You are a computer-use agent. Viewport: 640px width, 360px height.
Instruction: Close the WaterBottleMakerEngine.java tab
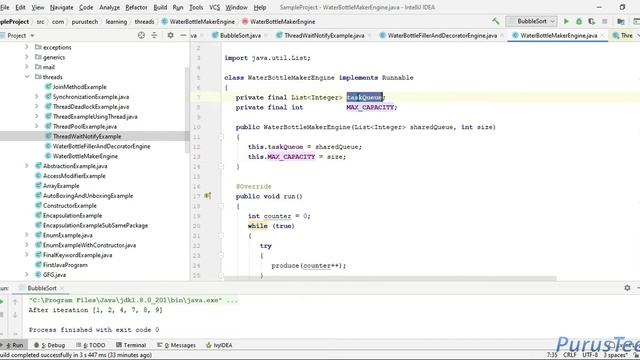[602, 36]
